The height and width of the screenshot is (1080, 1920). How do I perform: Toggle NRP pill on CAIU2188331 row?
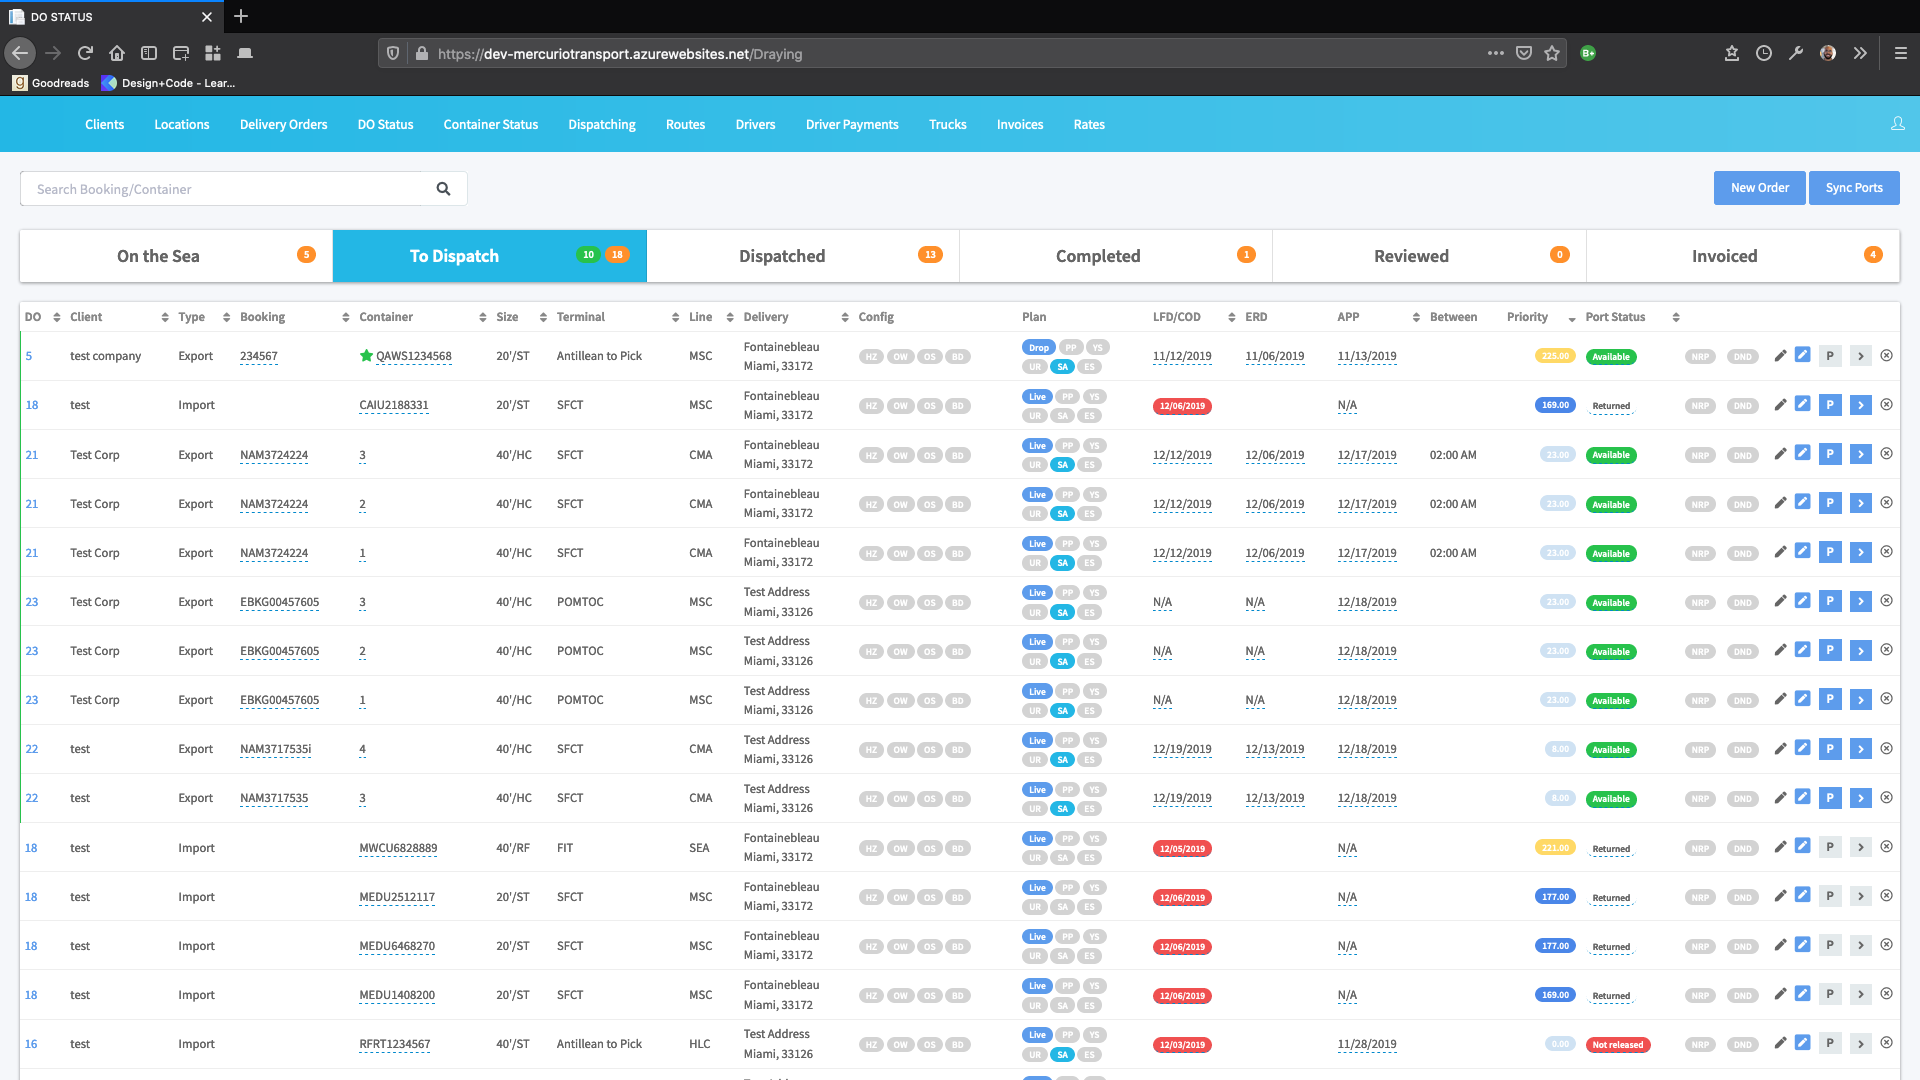pos(1700,406)
